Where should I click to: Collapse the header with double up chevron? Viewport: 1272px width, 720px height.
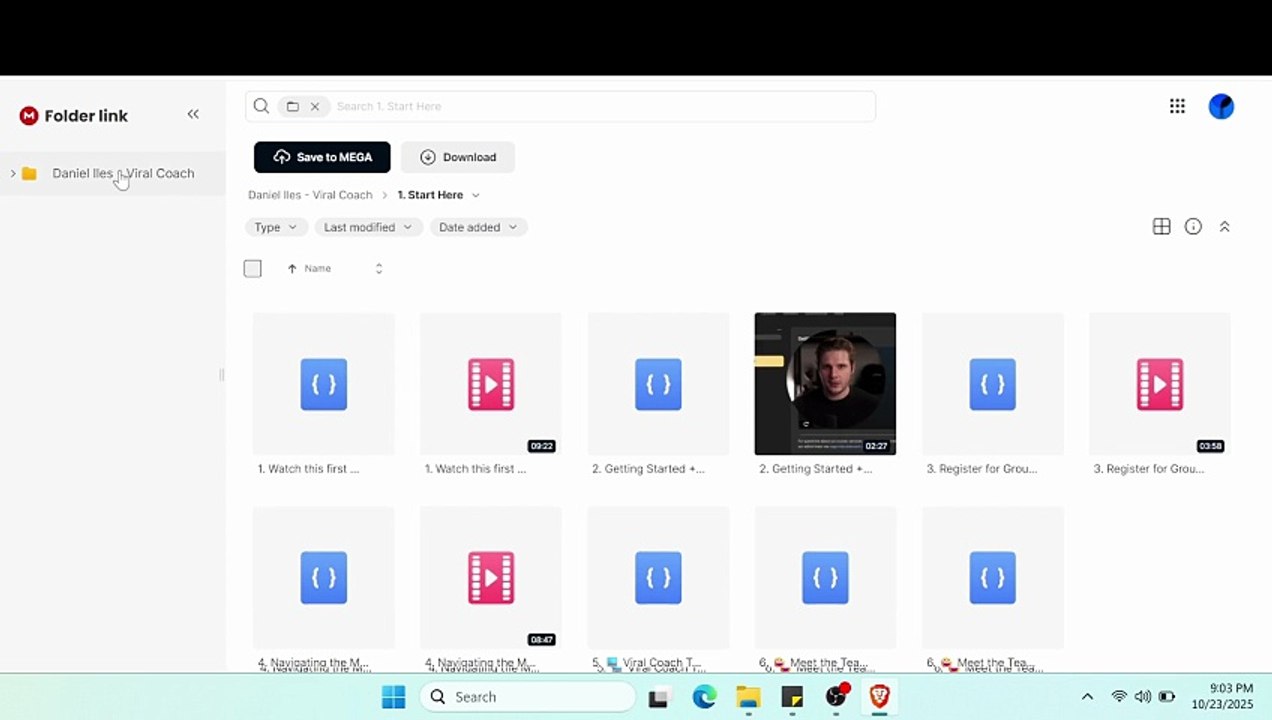[1224, 227]
